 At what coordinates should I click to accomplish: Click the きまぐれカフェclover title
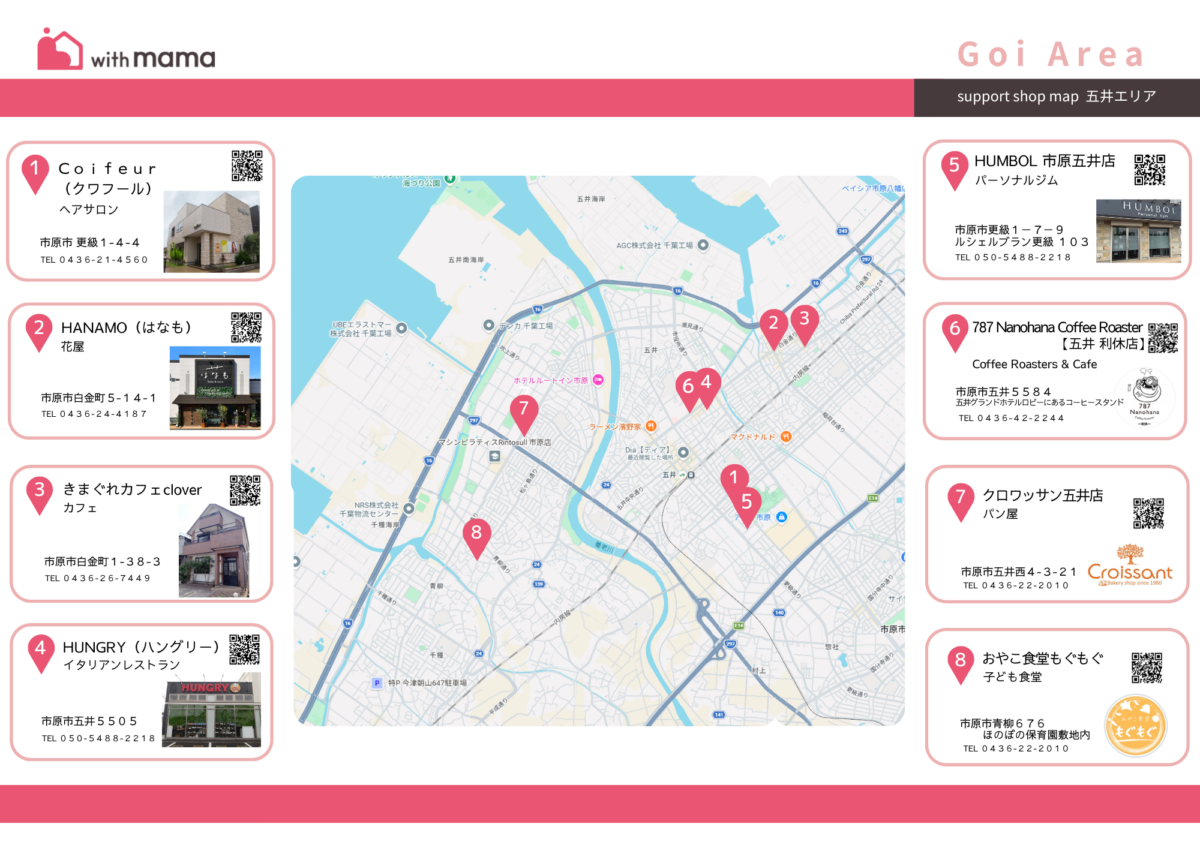click(133, 490)
